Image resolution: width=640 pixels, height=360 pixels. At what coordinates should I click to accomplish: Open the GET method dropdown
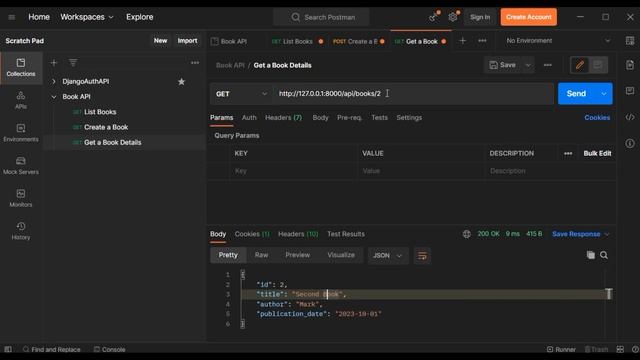[x=241, y=94]
